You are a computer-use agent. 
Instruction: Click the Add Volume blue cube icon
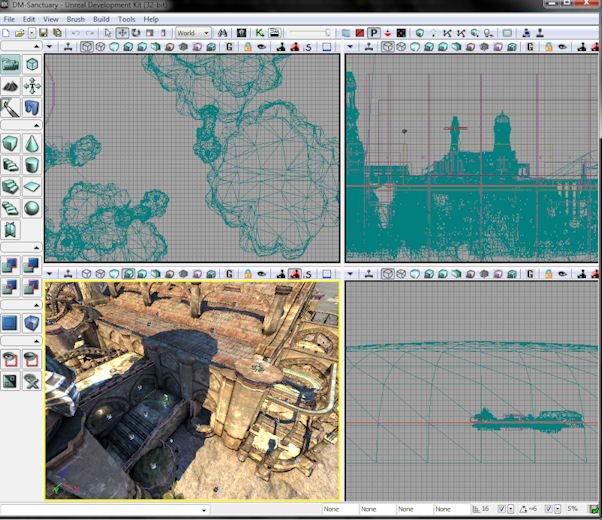pos(32,323)
